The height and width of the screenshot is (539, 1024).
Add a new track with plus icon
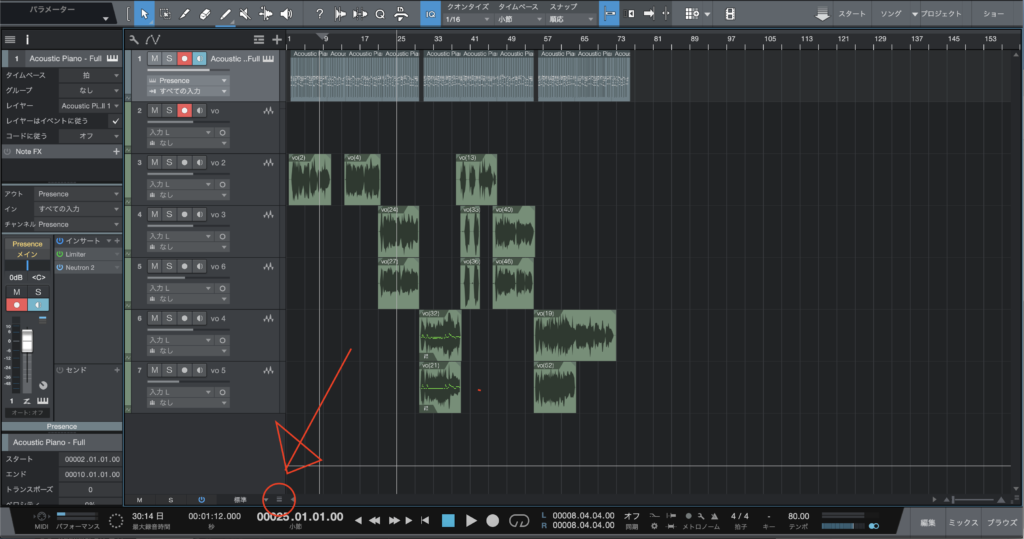[277, 39]
